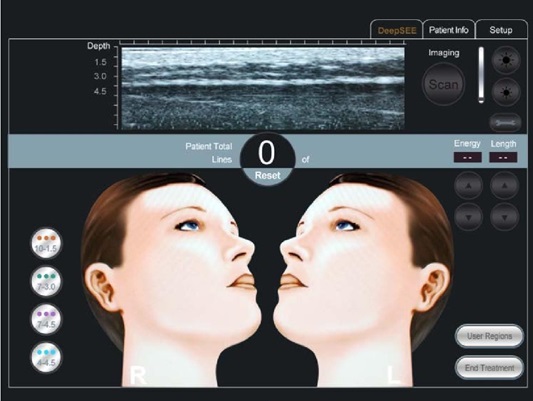Open the Patient Info tab

click(449, 30)
